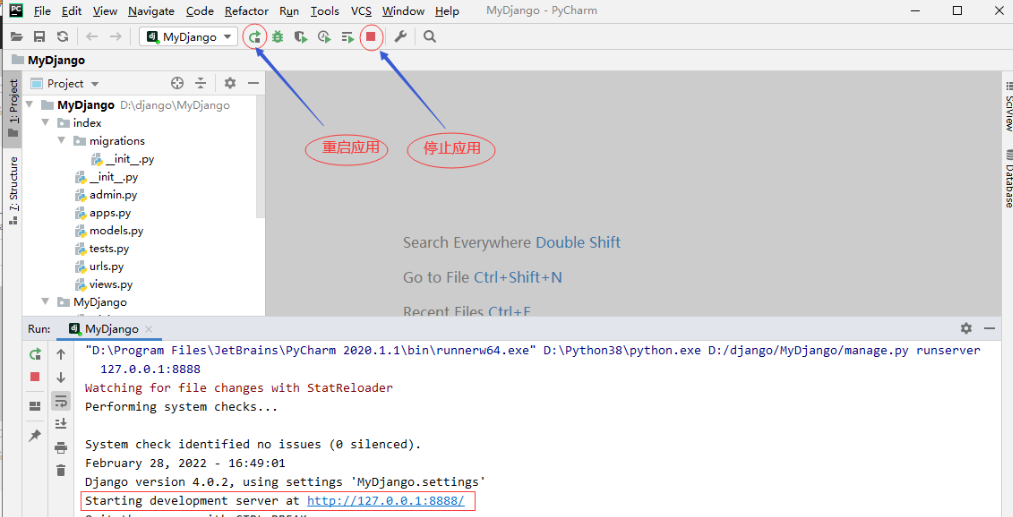The width and height of the screenshot is (1013, 517).
Task: Rerun from the Run panel green icon
Action: pyautogui.click(x=35, y=354)
